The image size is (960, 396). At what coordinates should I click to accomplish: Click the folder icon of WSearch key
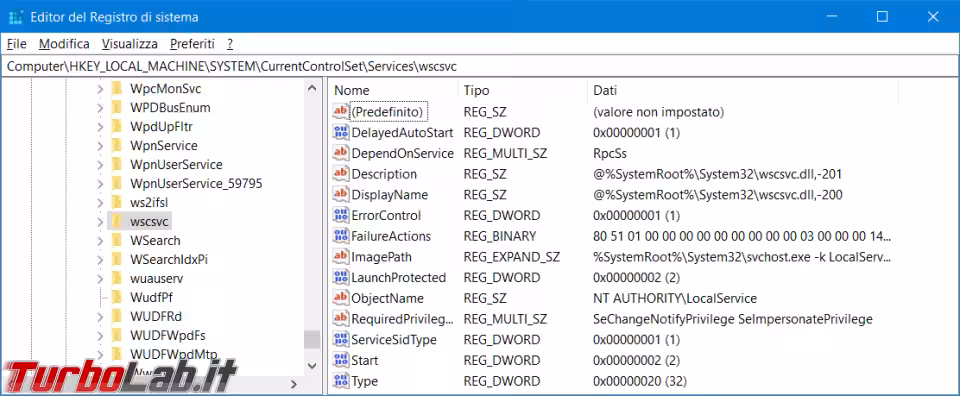point(118,241)
